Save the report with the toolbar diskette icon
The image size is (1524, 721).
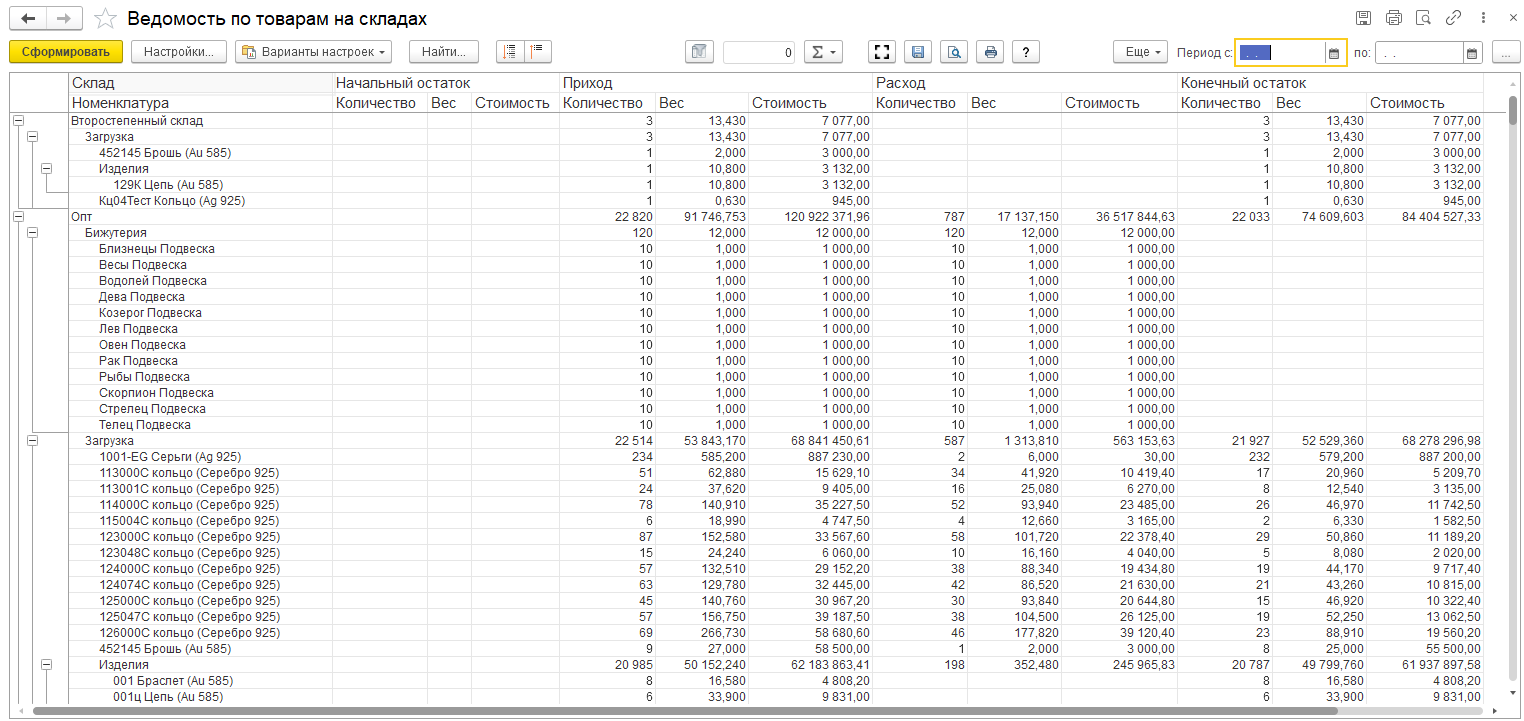[x=918, y=52]
